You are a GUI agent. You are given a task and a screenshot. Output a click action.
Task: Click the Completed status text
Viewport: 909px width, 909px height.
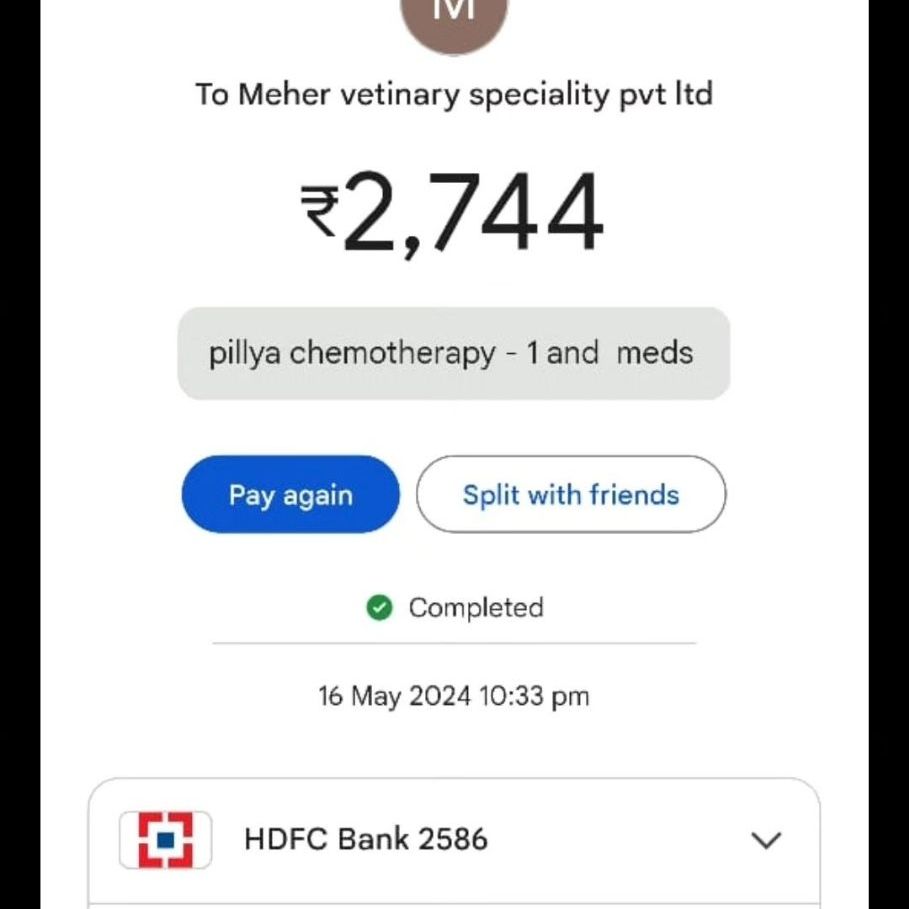[x=476, y=608]
